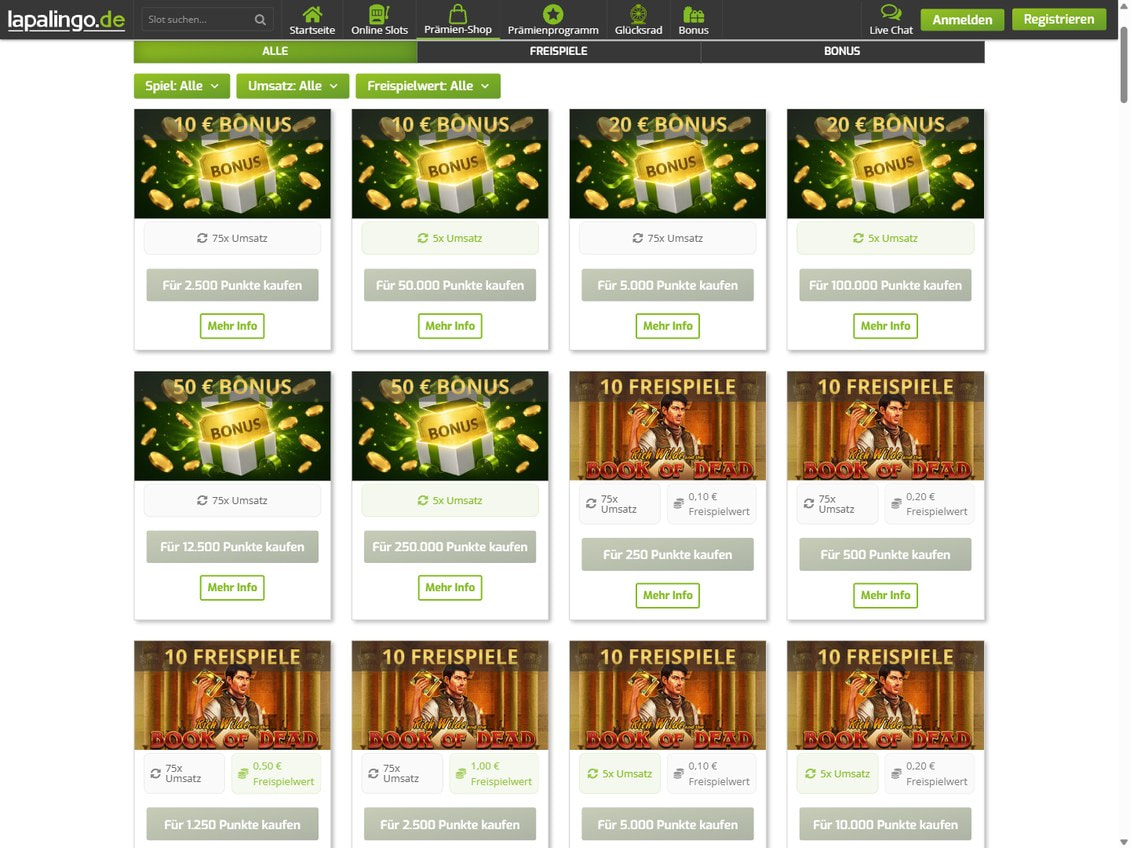Expand the Freispielwert: Alle filter dropdown
The width and height of the screenshot is (1130, 848).
(428, 86)
